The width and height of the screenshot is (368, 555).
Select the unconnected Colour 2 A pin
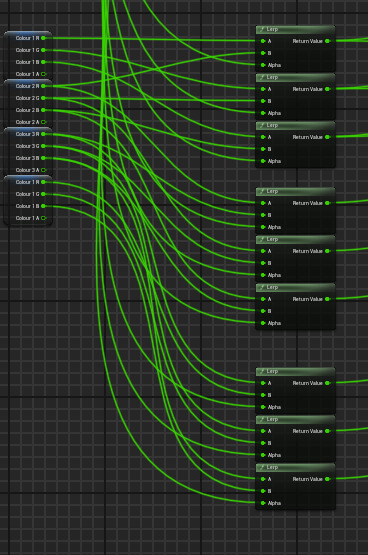[x=44, y=122]
